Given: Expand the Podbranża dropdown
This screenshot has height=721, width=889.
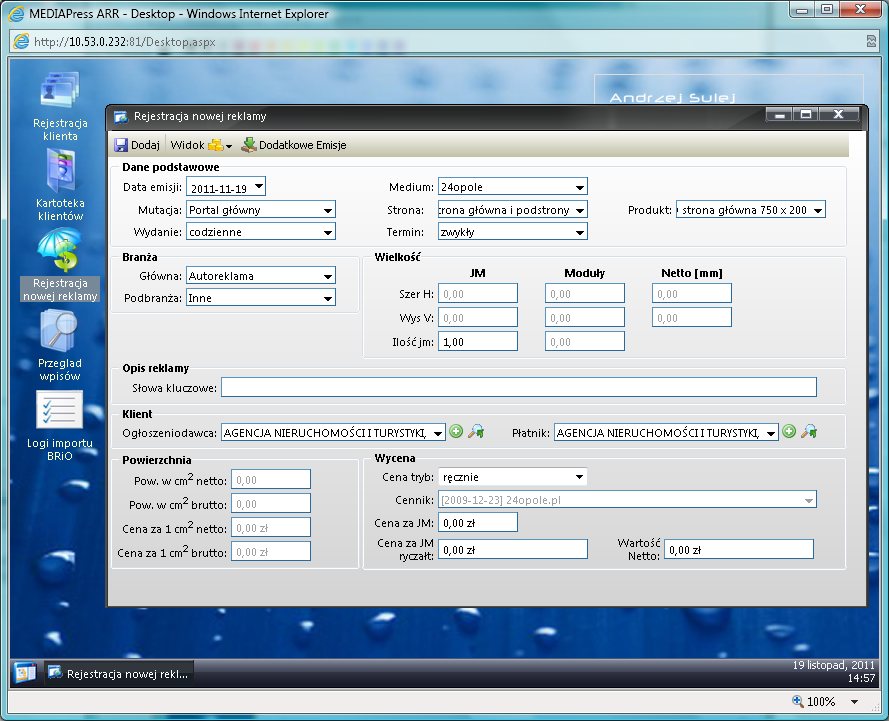Looking at the screenshot, I should (328, 299).
